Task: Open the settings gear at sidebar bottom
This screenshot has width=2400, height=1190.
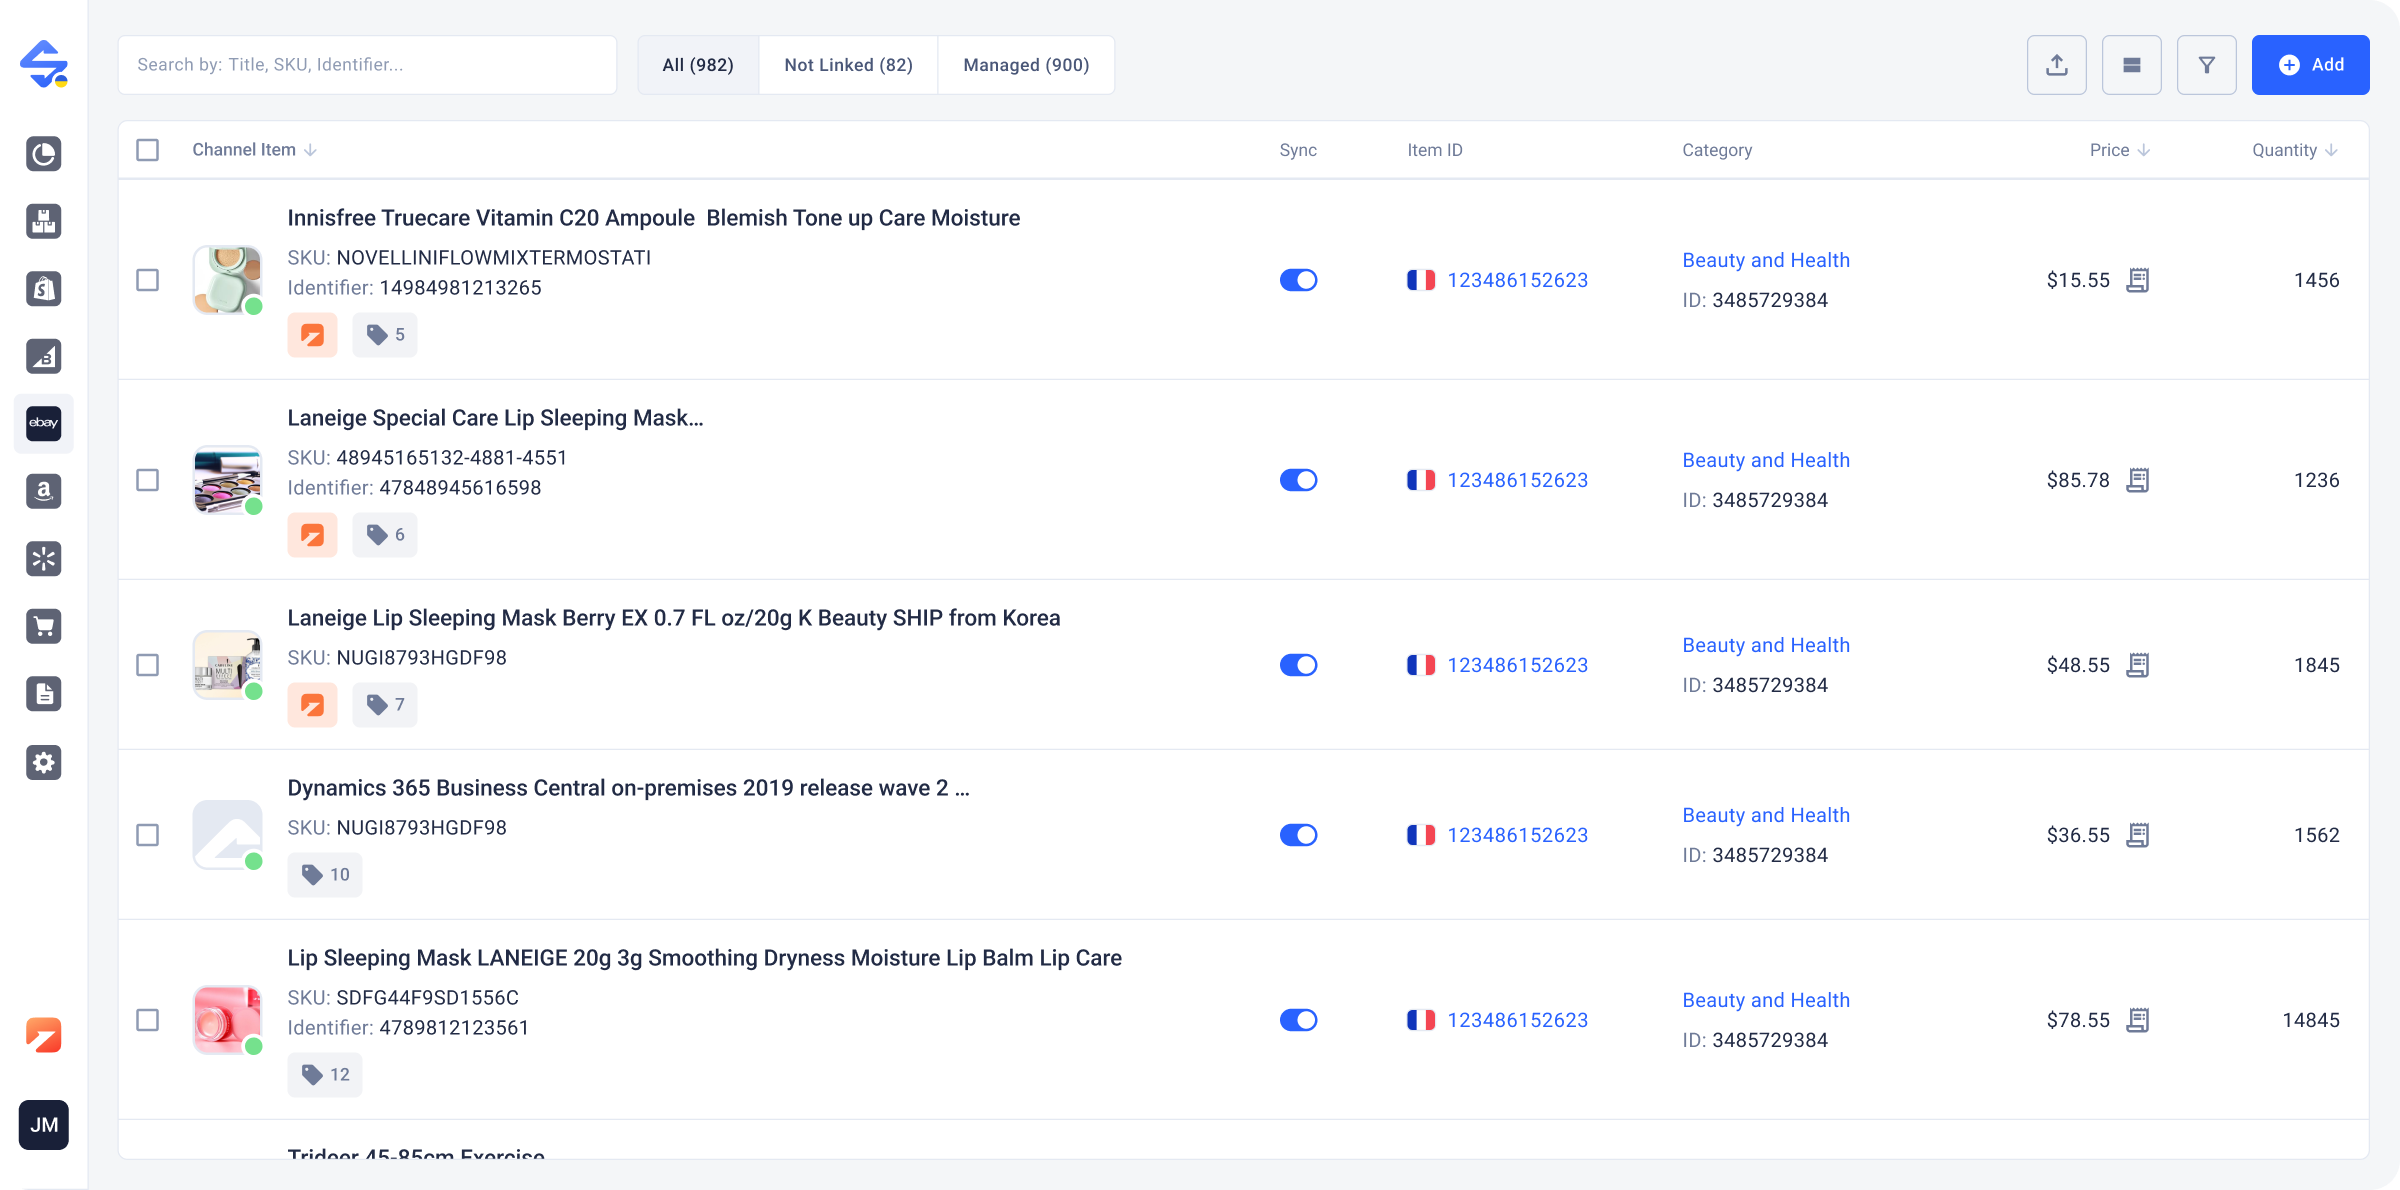Action: point(44,763)
